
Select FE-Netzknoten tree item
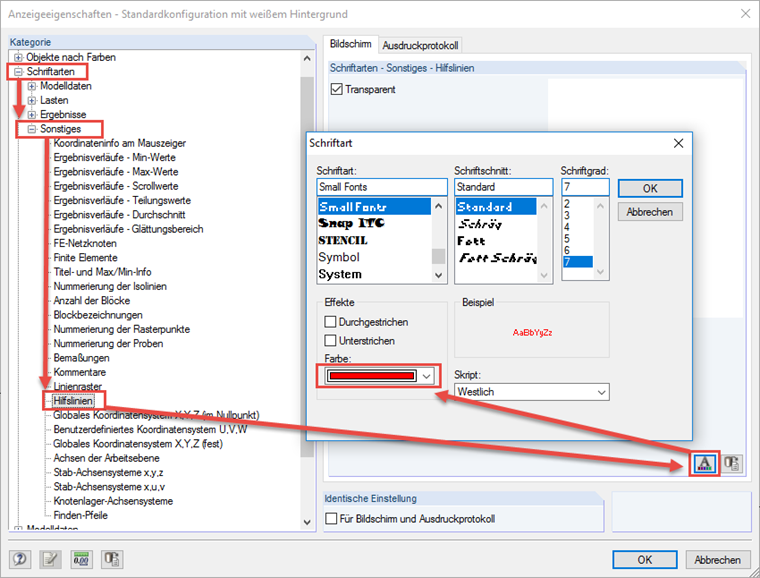point(85,243)
